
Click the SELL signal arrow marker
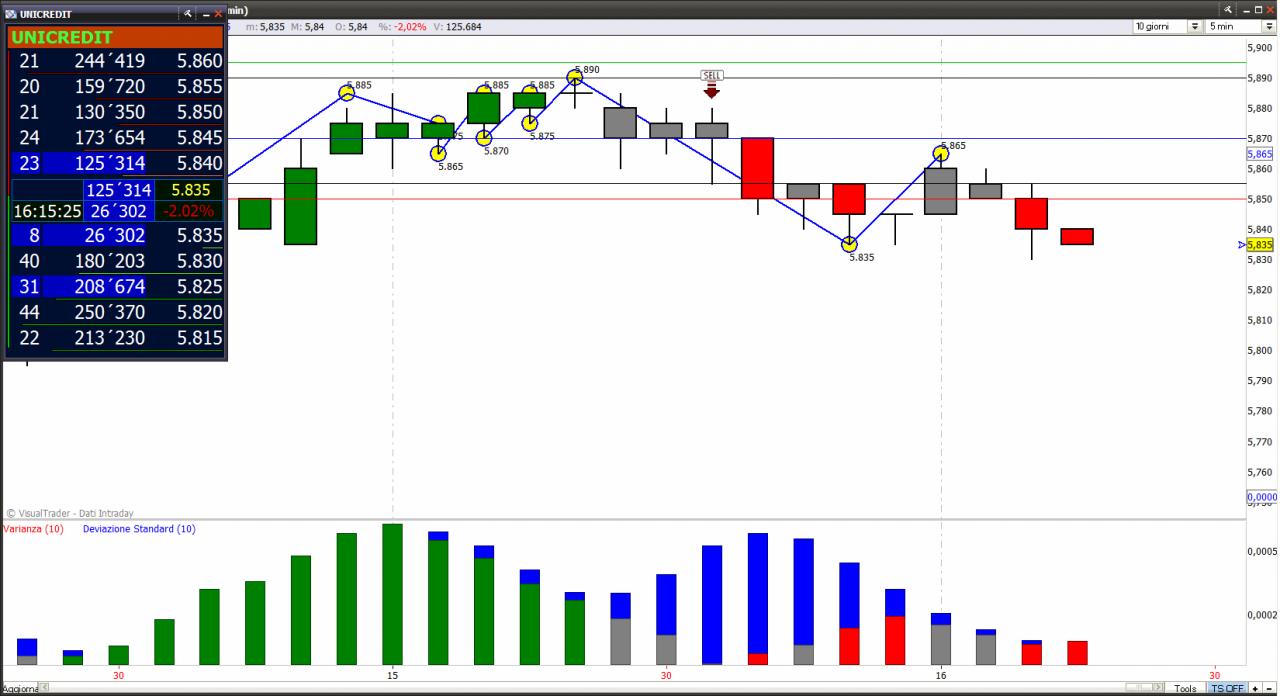(711, 91)
